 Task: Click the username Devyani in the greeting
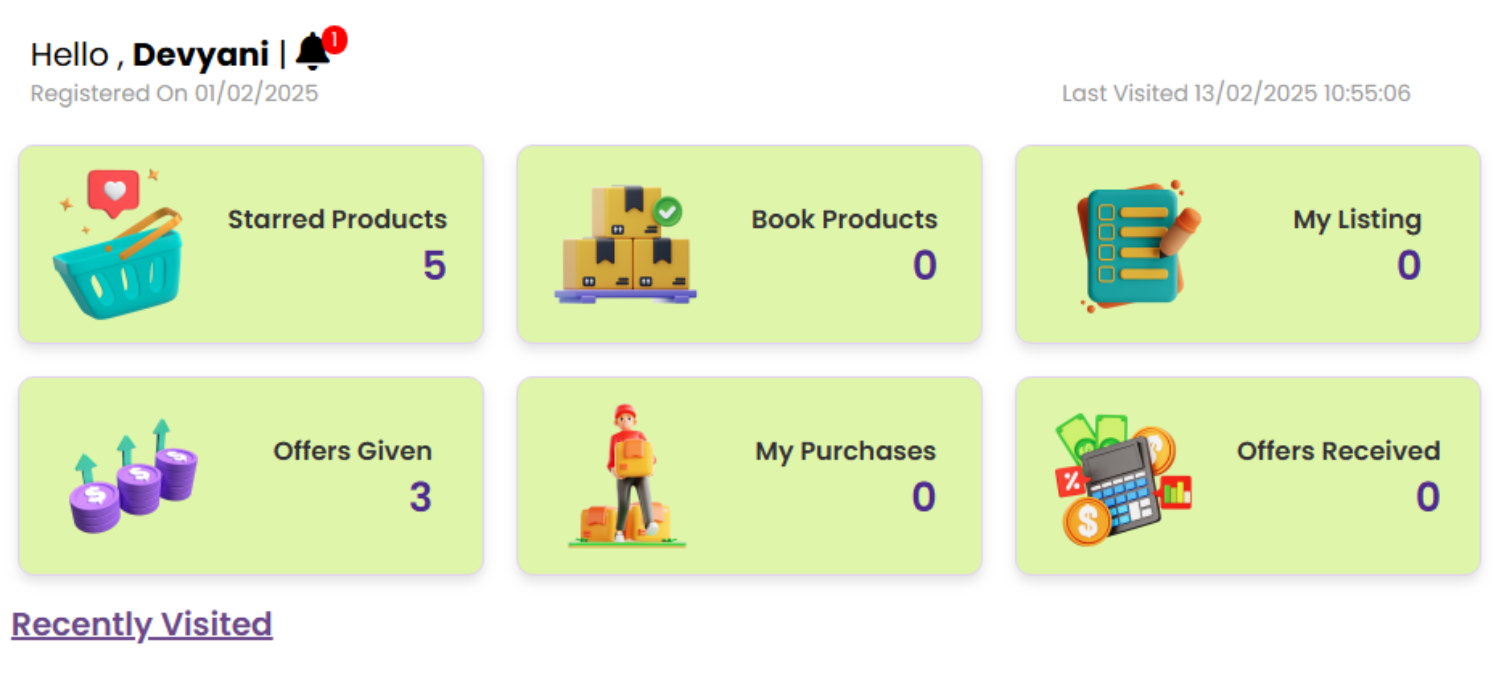pyautogui.click(x=201, y=54)
